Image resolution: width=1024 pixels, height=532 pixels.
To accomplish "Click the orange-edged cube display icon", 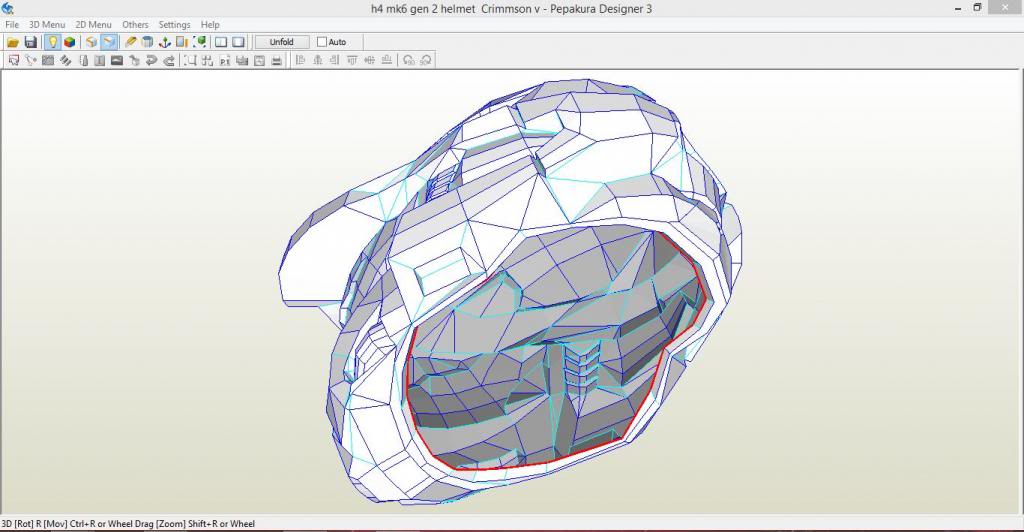I will pyautogui.click(x=91, y=42).
